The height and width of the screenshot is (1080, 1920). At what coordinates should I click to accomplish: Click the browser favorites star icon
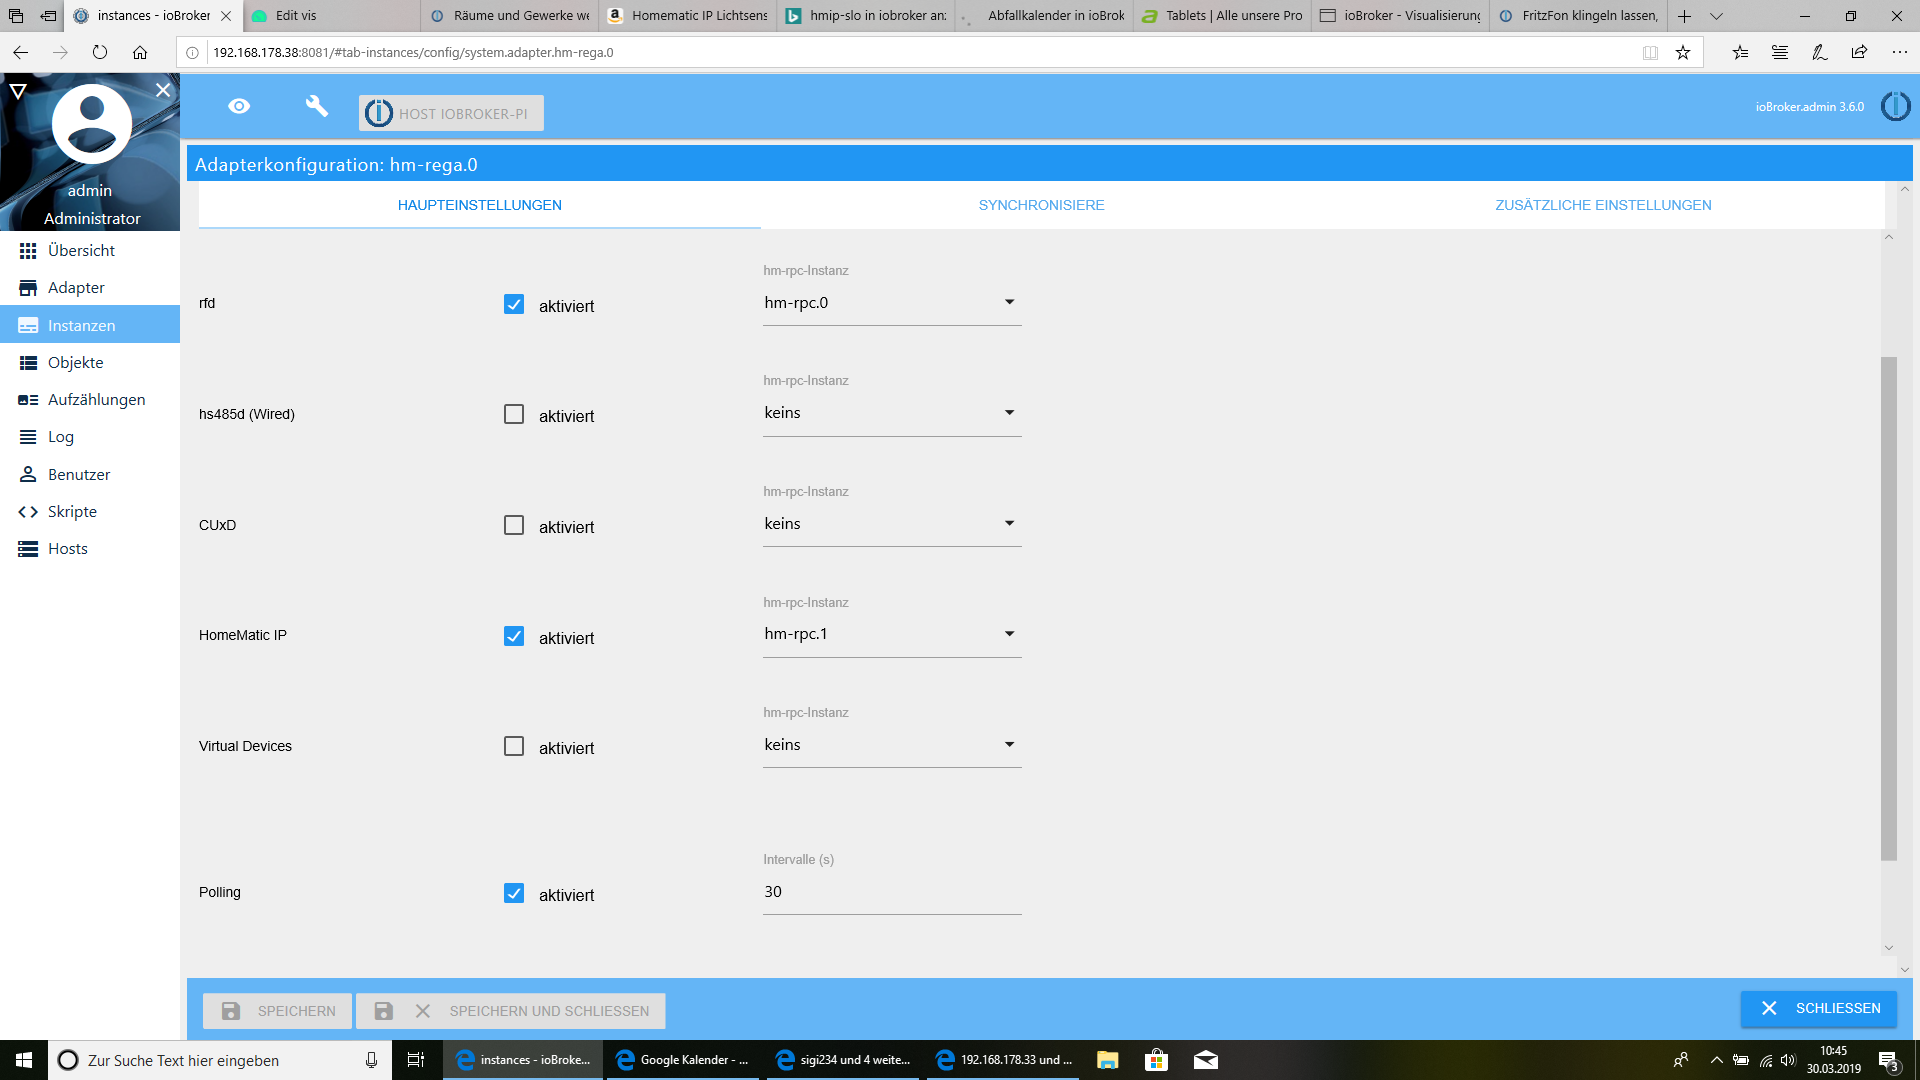[x=1683, y=52]
